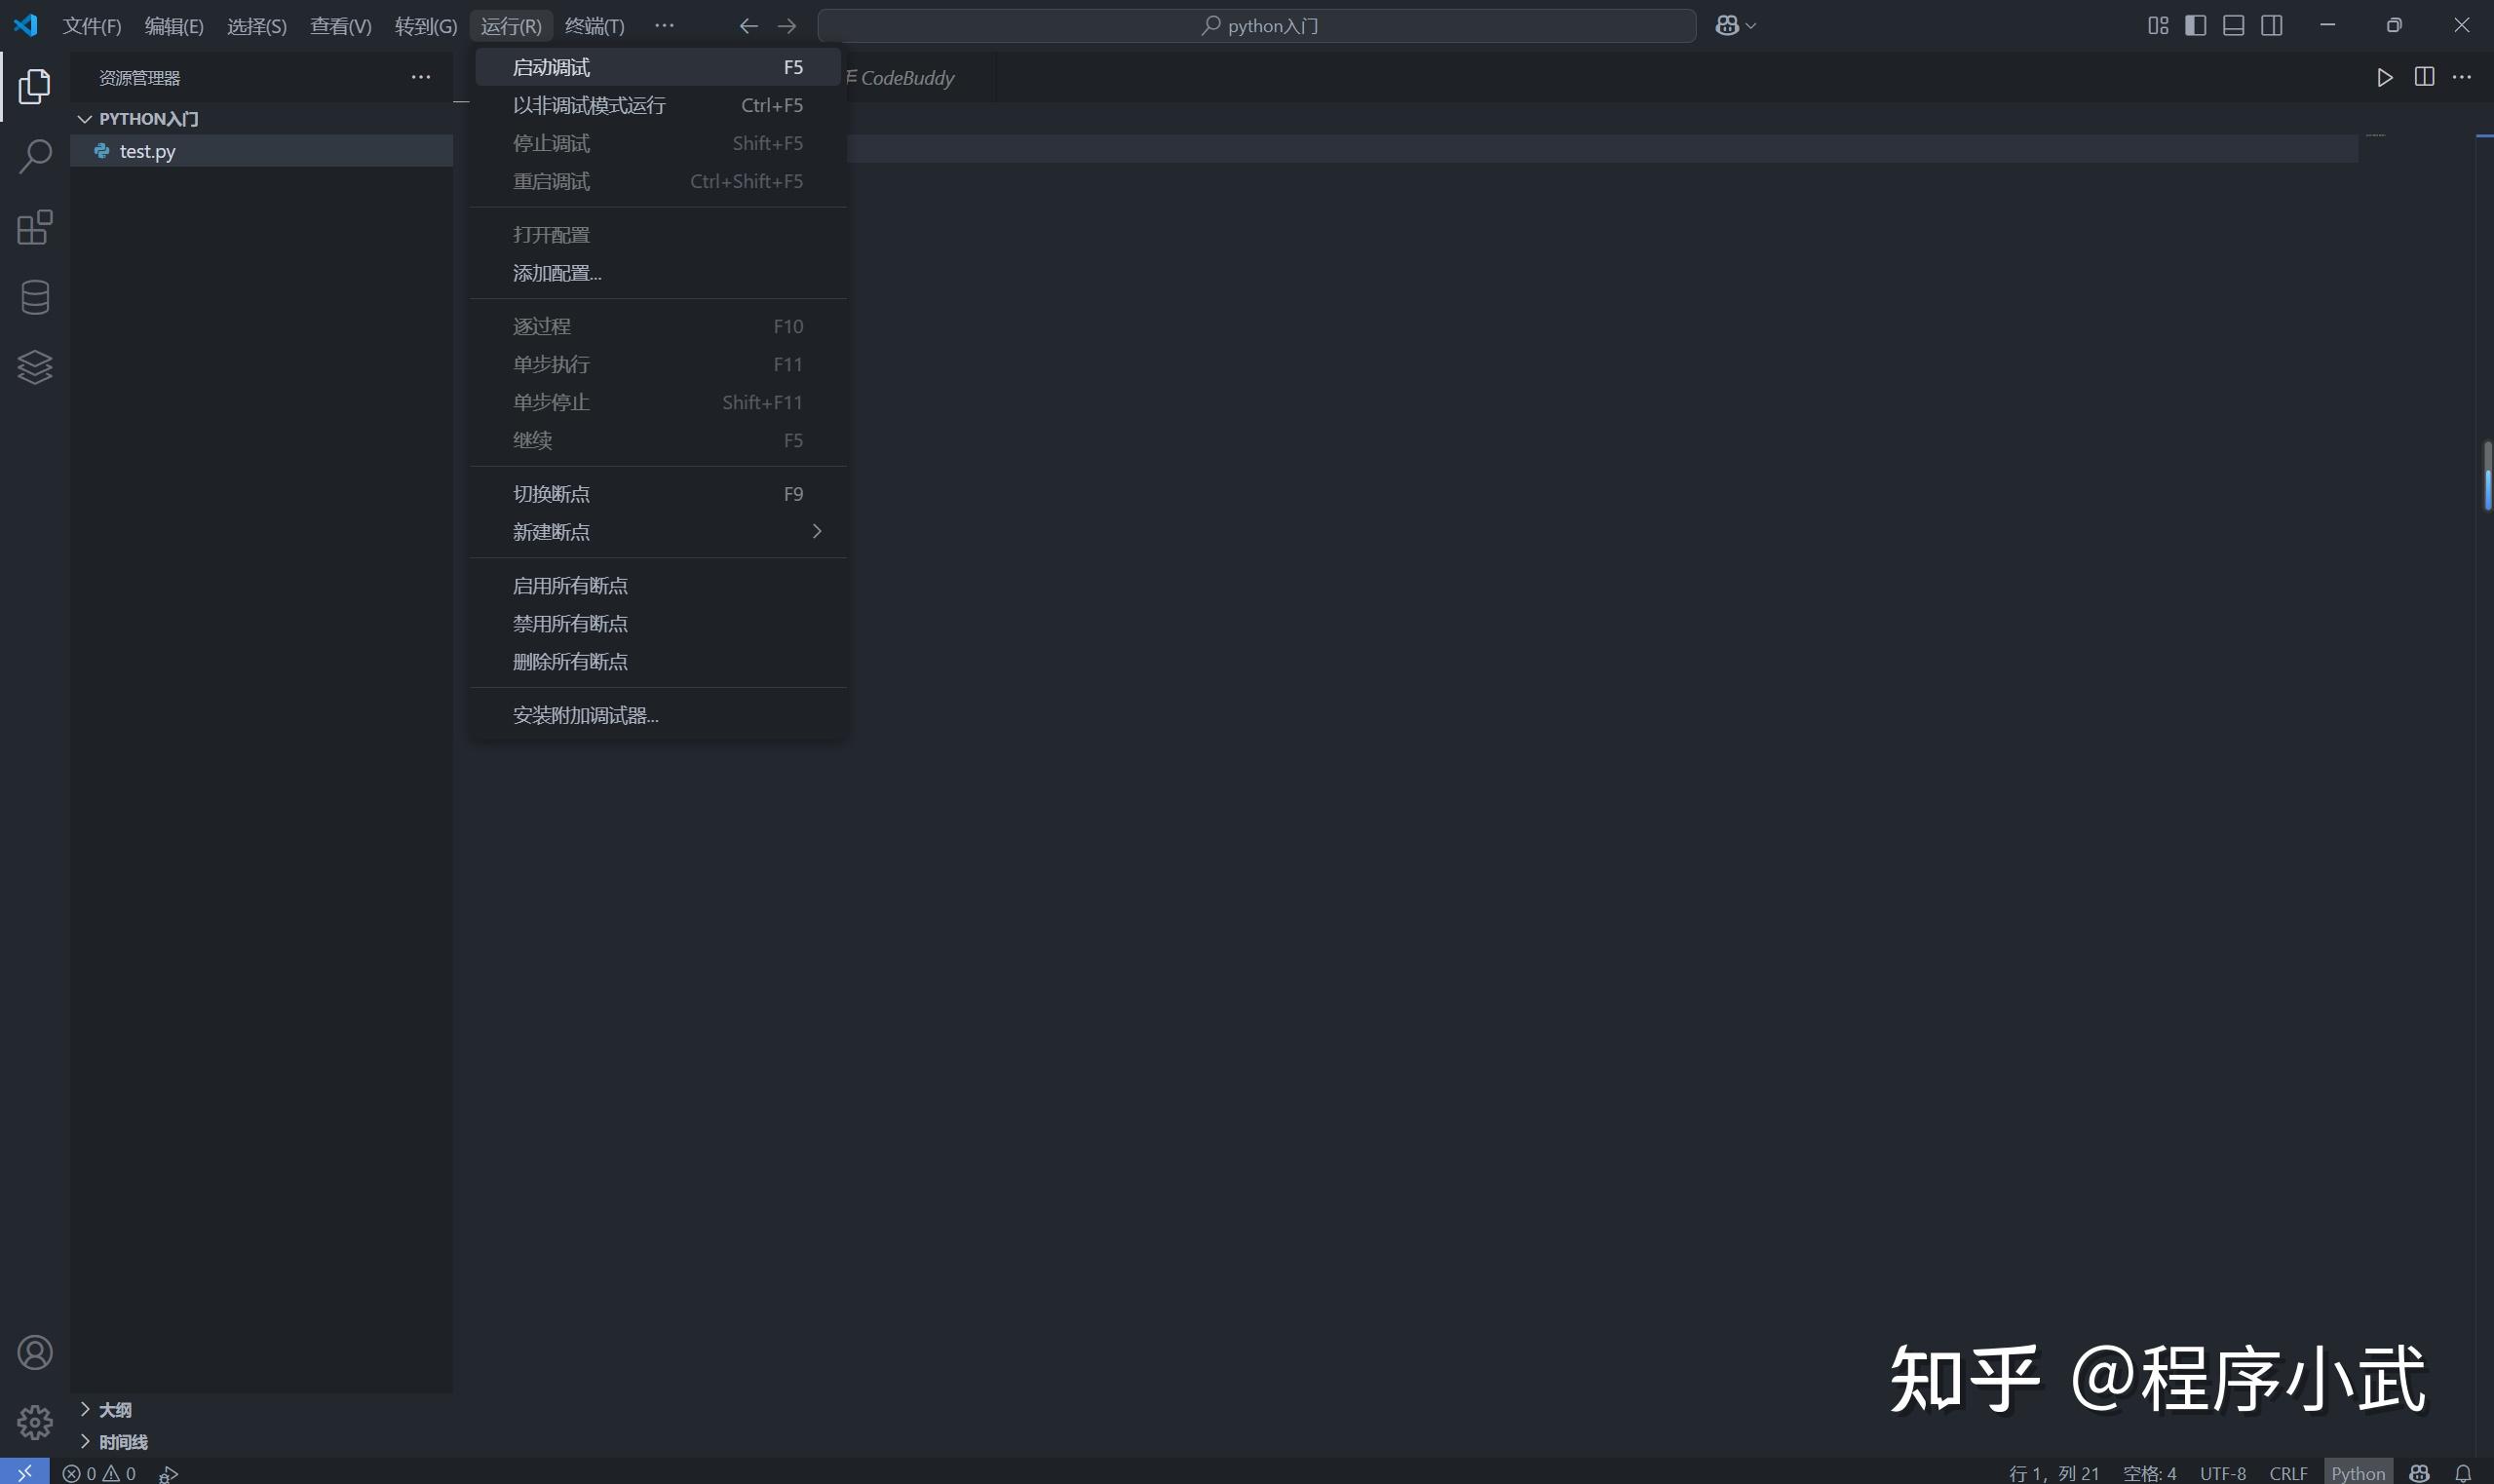Toggle the bottom panel layout icon
The height and width of the screenshot is (1484, 2494).
tap(2233, 26)
